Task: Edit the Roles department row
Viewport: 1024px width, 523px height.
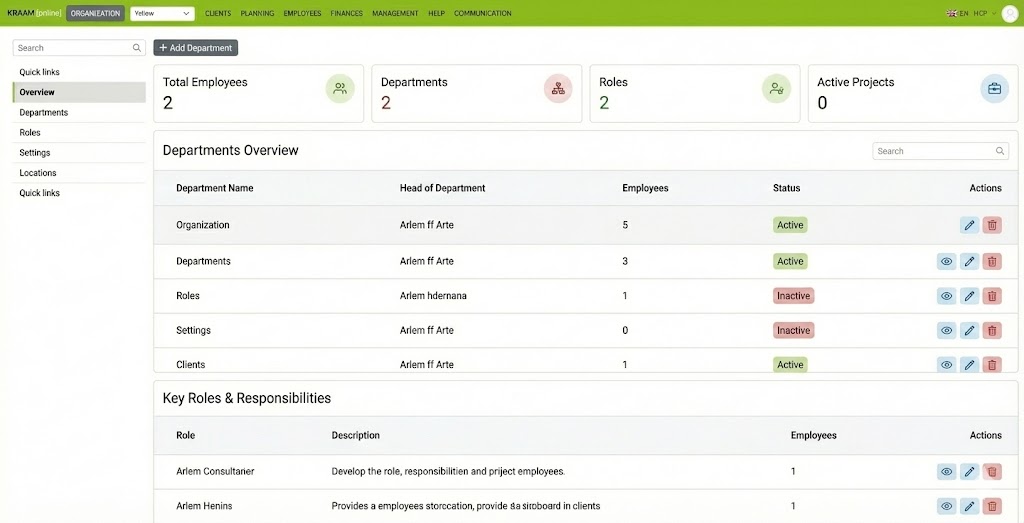Action: (x=969, y=296)
